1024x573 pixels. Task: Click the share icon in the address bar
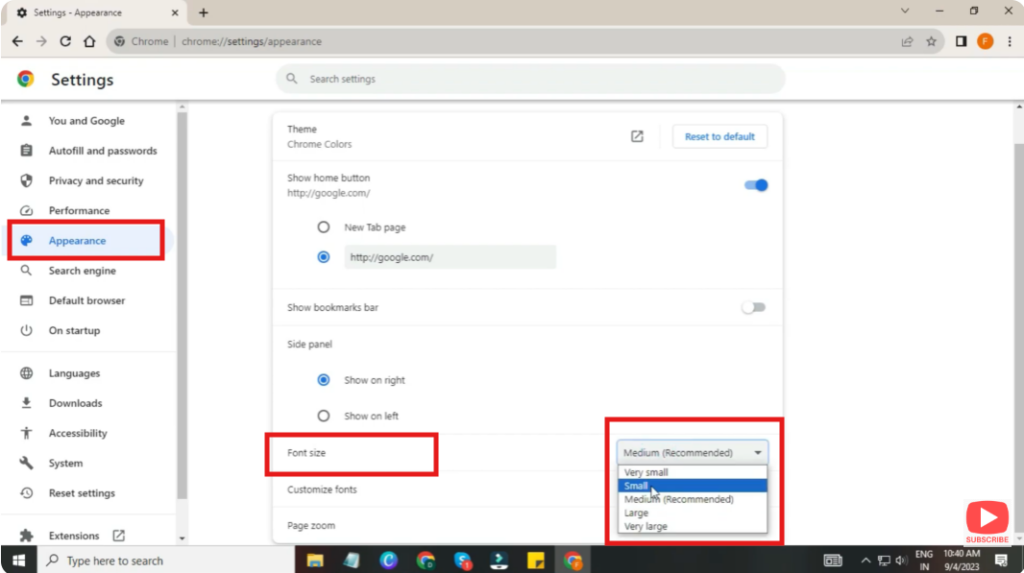(x=907, y=42)
